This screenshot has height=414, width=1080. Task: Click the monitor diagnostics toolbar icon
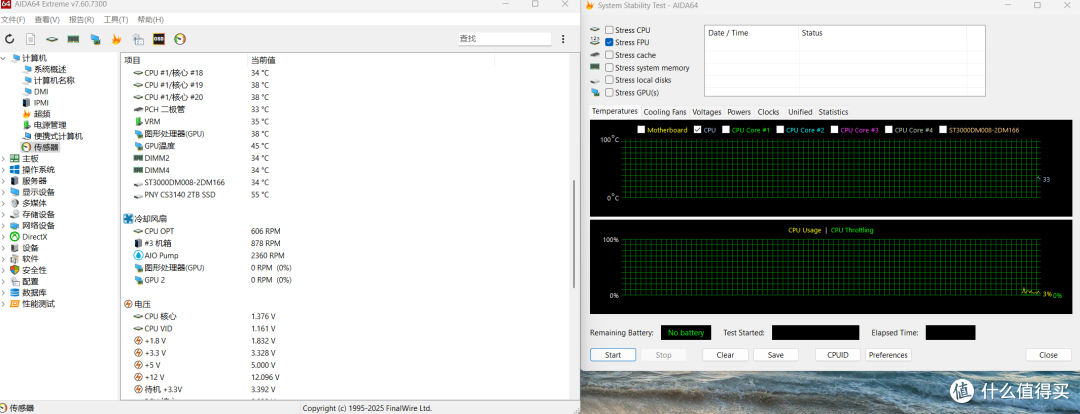(95, 39)
